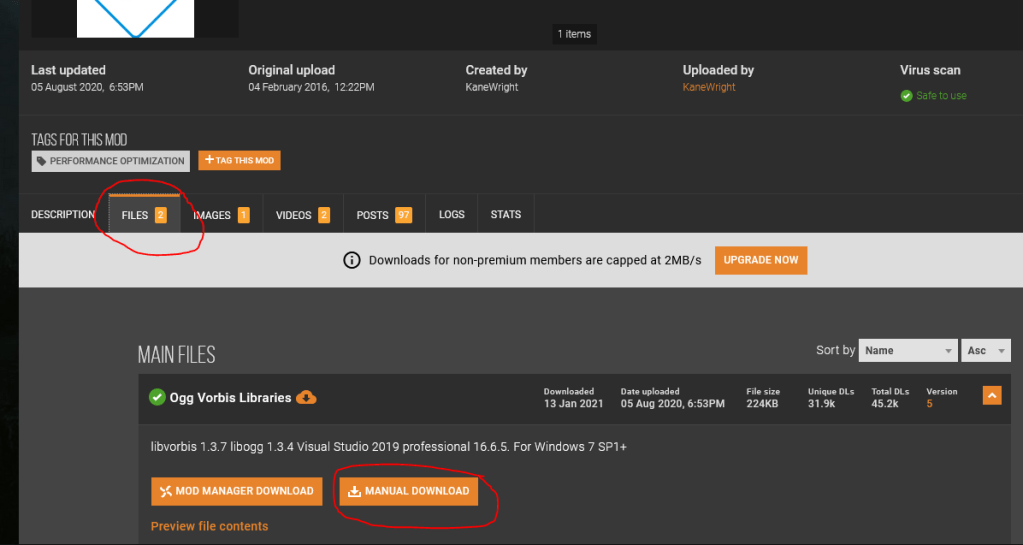Screen dimensions: 1023x545
Task: Switch to the Files tab
Action: 144,215
